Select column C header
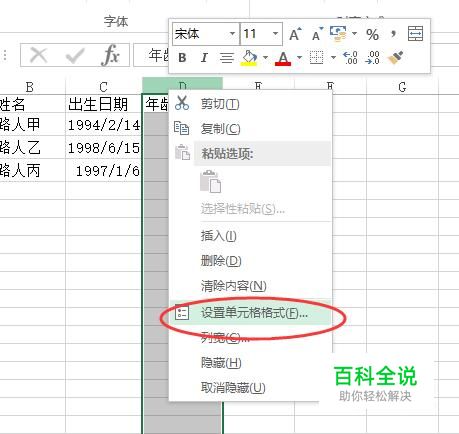 (x=104, y=87)
